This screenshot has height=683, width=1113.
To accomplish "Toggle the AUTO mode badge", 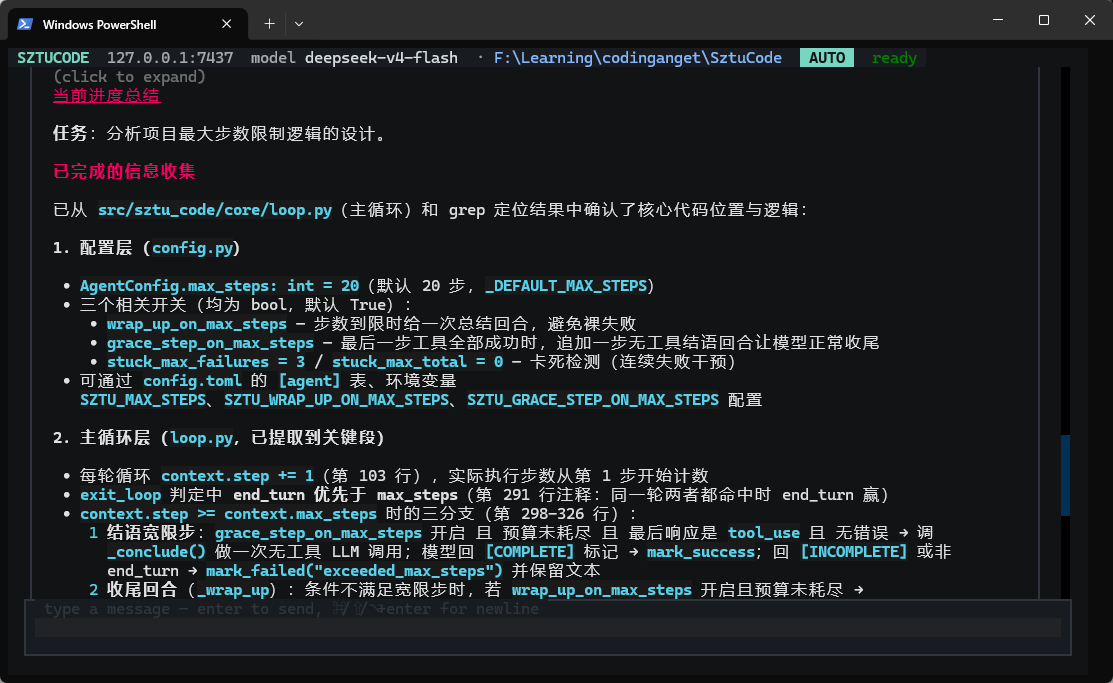I will pyautogui.click(x=827, y=58).
